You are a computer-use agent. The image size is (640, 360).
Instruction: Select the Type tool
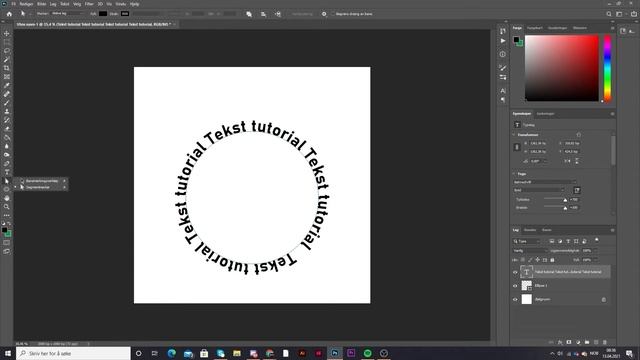tap(7, 172)
